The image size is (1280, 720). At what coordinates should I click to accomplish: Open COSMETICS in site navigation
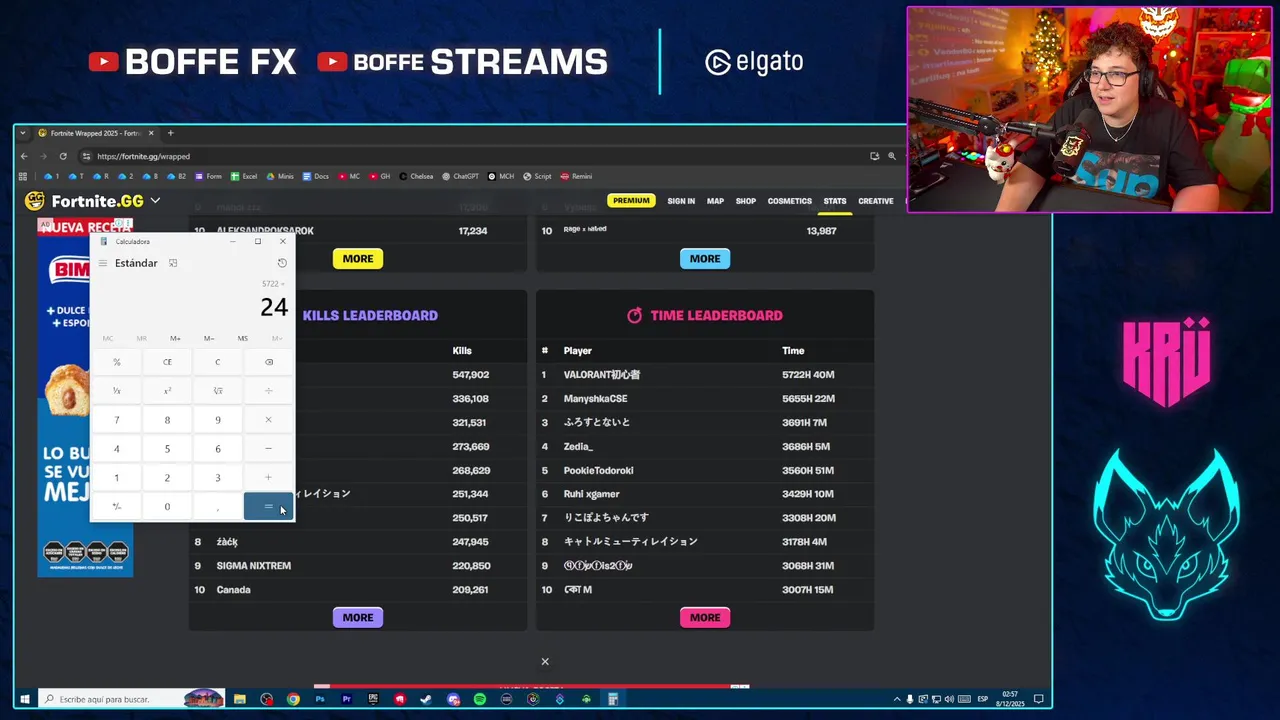(790, 201)
